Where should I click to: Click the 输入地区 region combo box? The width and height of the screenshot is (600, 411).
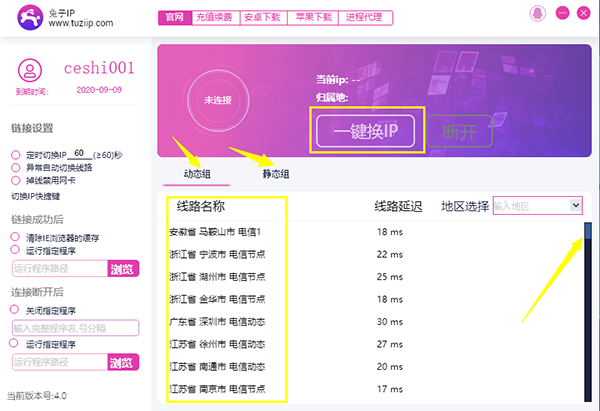tap(529, 205)
